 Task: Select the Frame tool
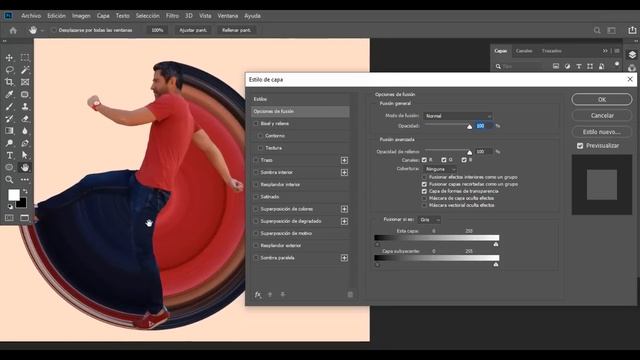[25, 82]
